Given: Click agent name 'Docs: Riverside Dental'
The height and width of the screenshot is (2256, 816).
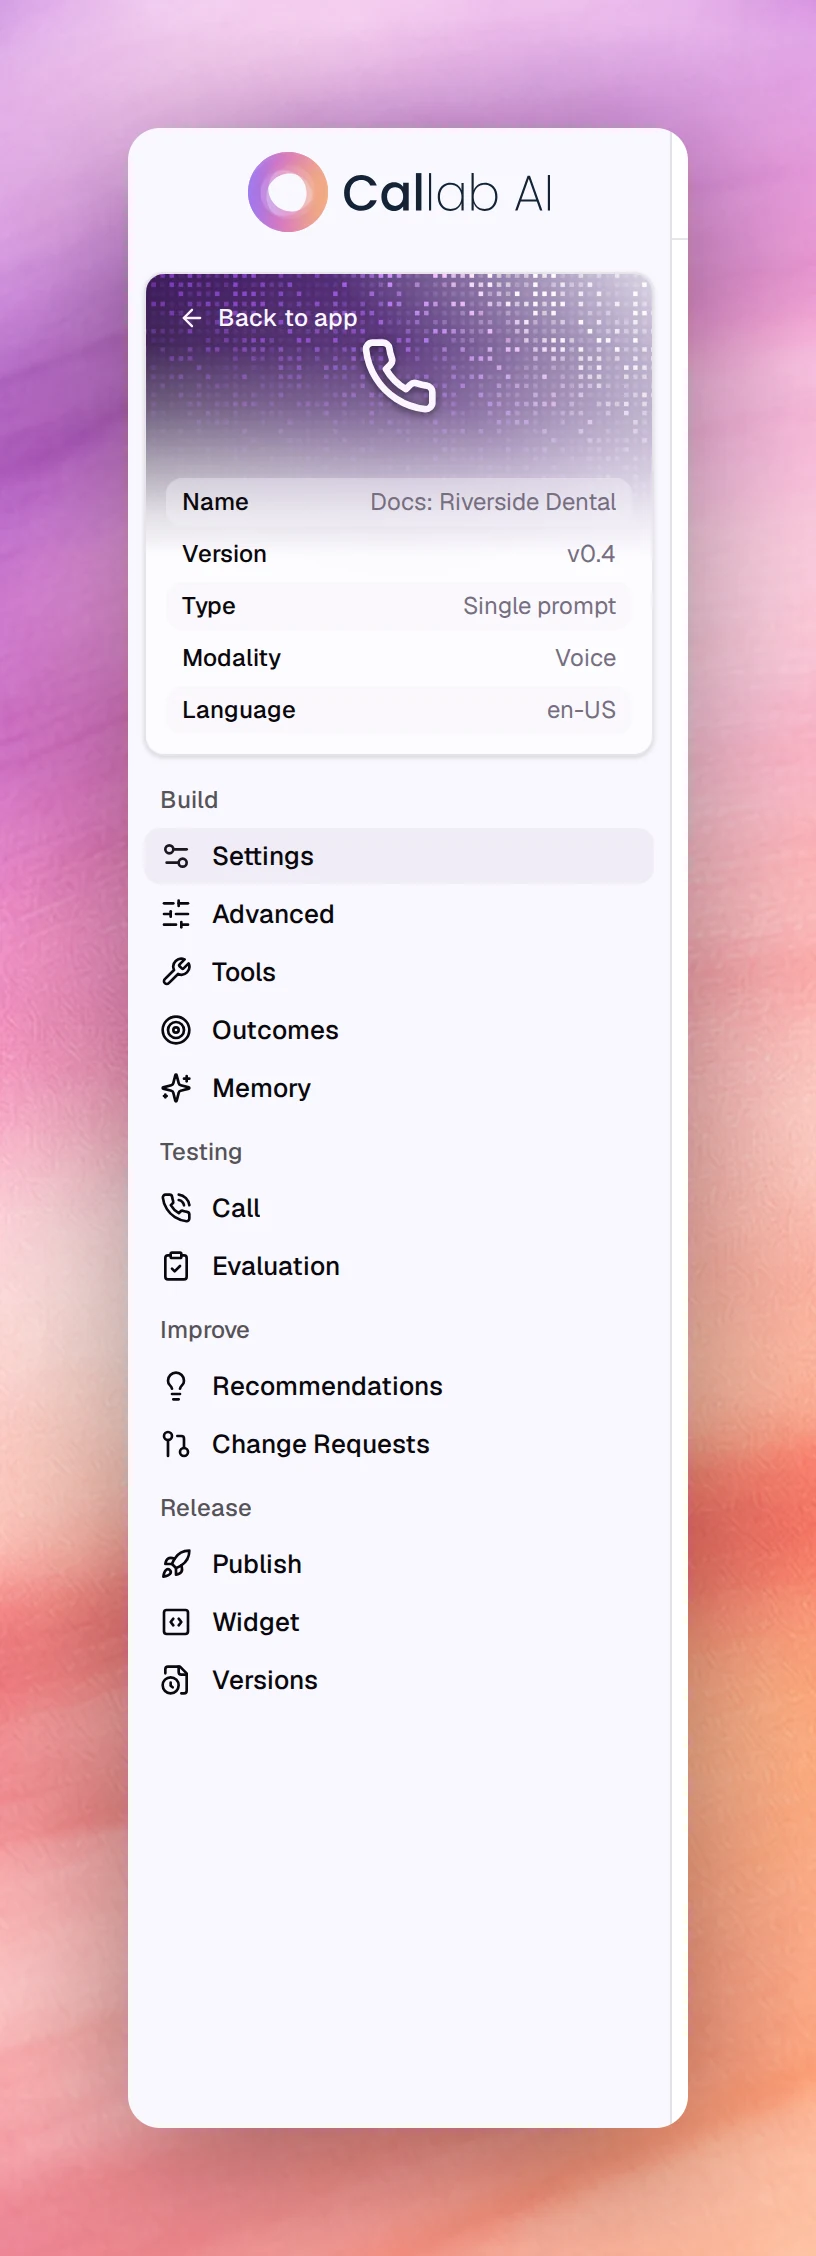Looking at the screenshot, I should (x=493, y=502).
